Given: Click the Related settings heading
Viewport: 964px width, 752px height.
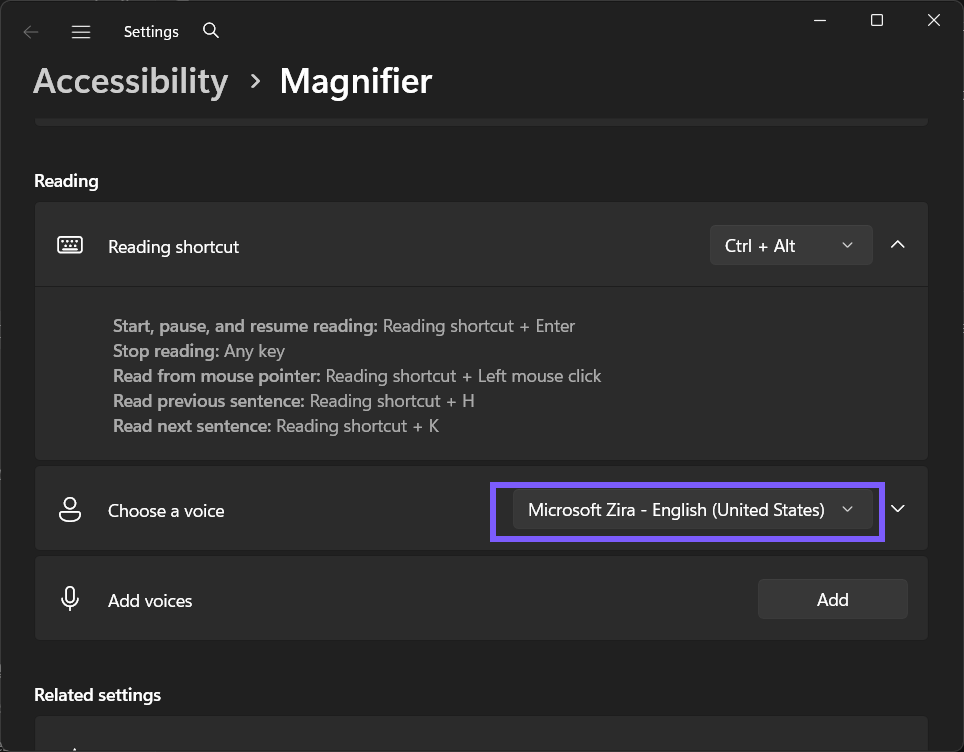Looking at the screenshot, I should (97, 695).
